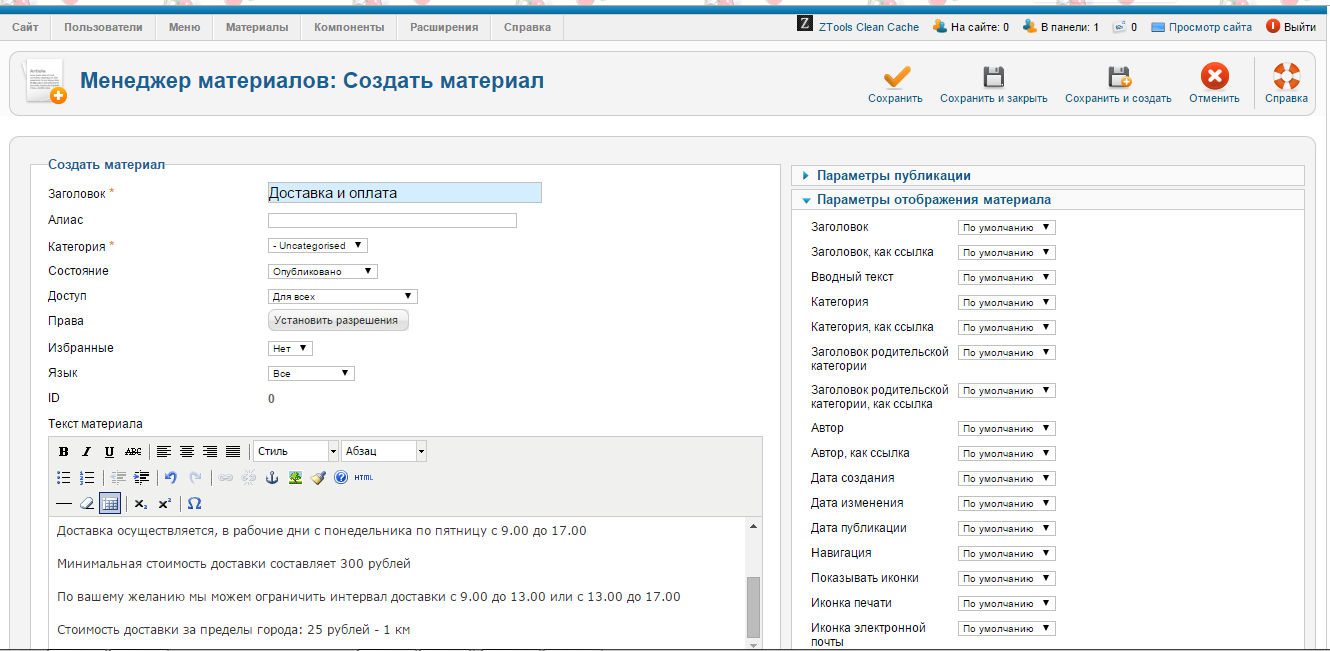Click Установить разрешения button
The image size is (1330, 651).
[338, 321]
